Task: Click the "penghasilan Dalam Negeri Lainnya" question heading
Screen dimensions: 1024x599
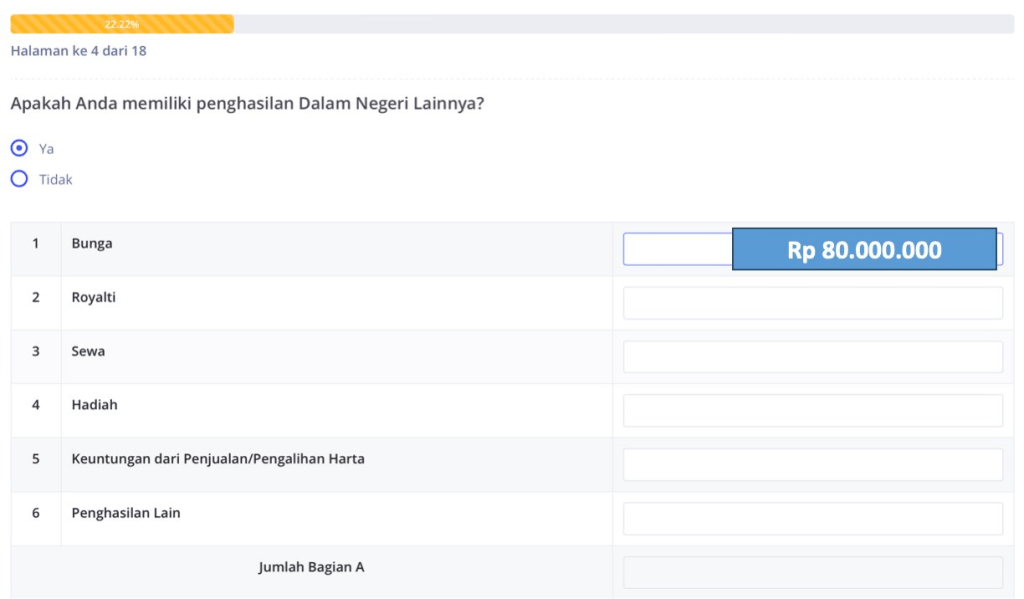Action: pos(247,103)
